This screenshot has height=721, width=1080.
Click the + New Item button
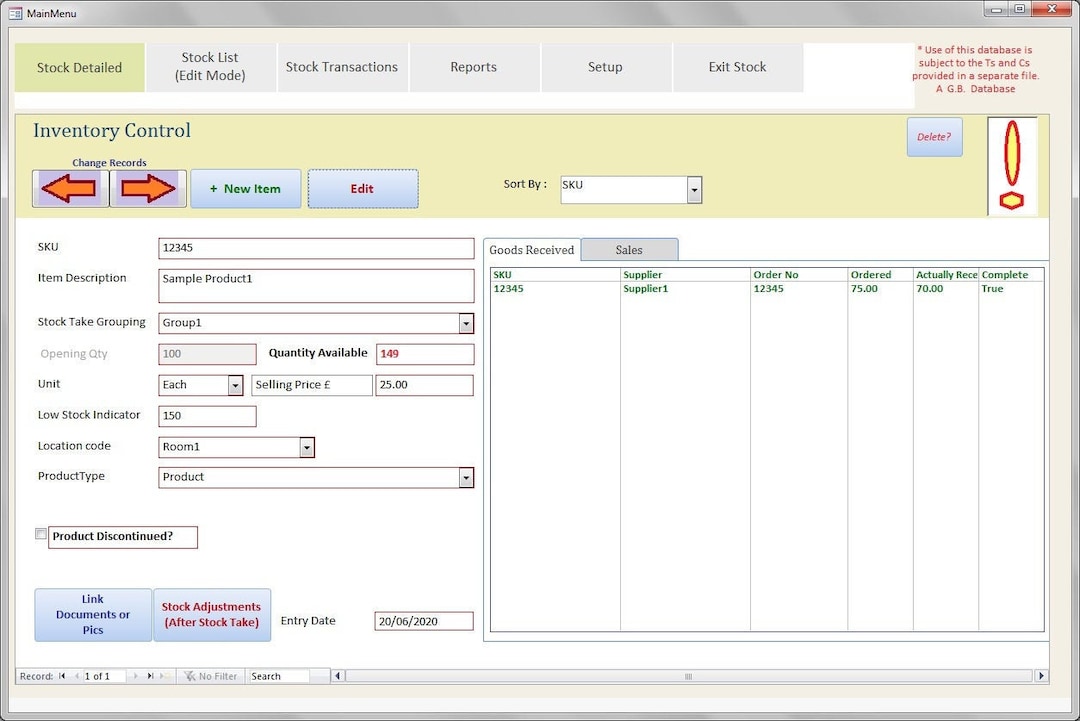pos(245,188)
